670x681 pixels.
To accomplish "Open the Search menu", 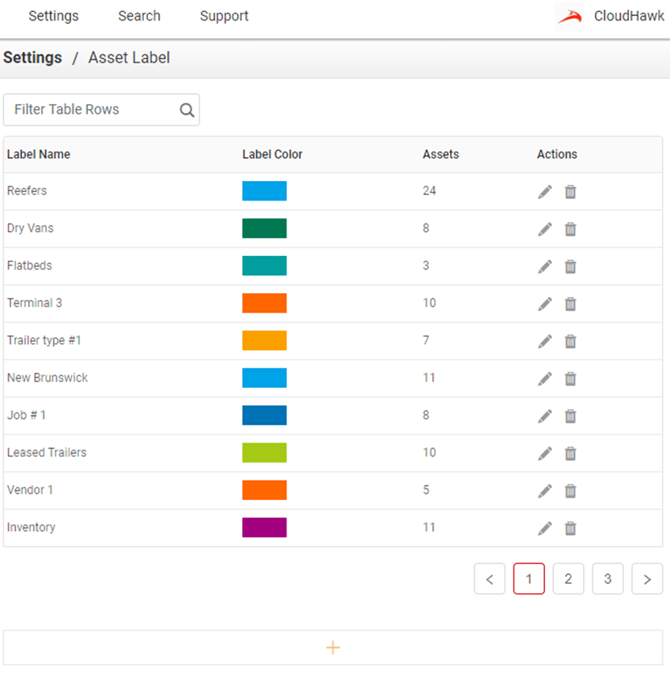I will click(139, 16).
